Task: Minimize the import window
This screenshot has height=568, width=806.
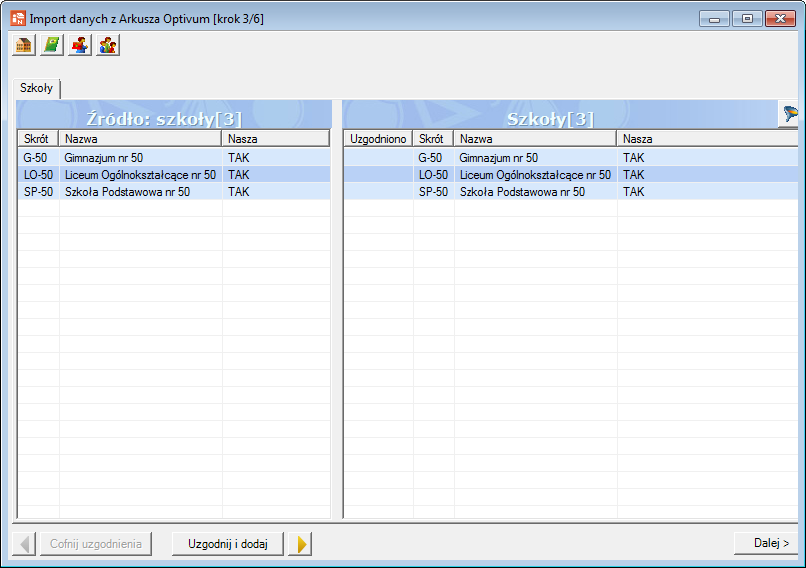Action: (715, 19)
